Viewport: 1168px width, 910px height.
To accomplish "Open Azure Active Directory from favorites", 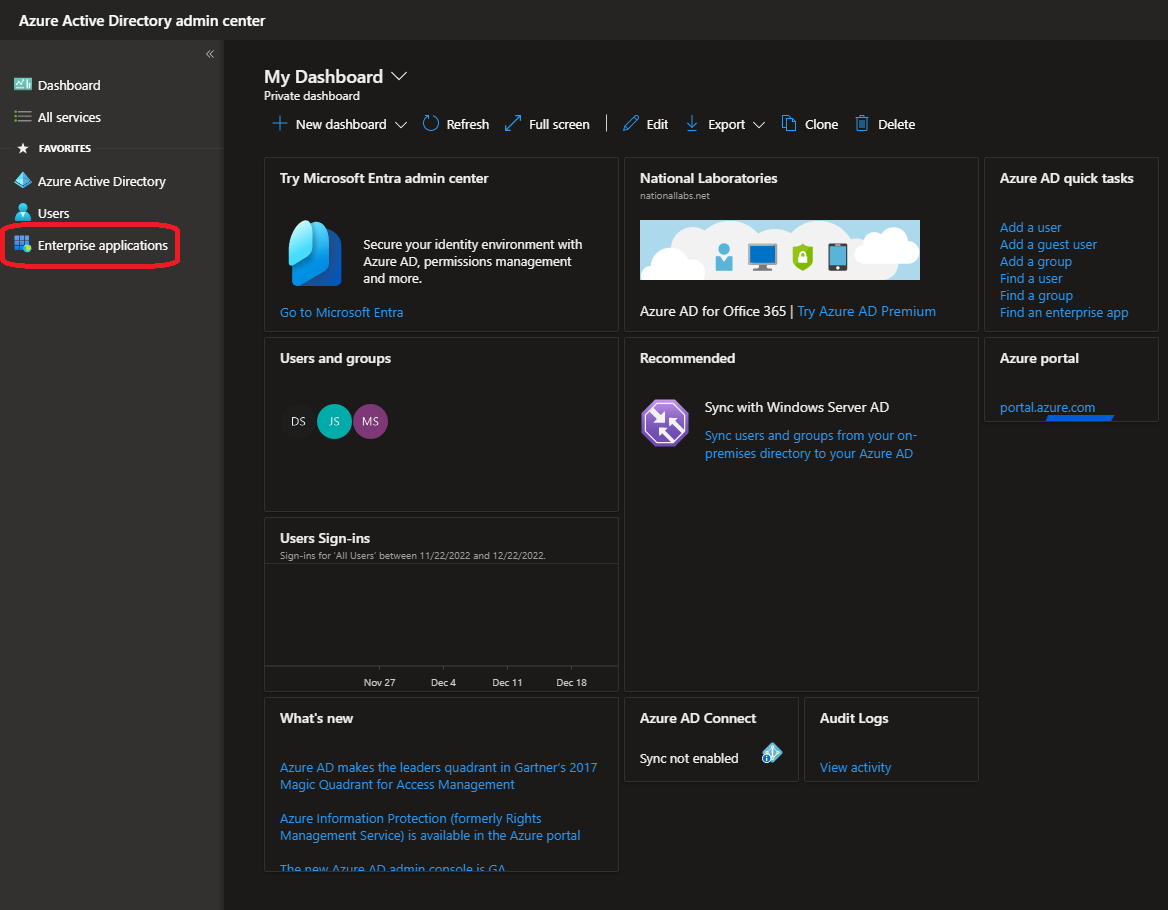I will click(x=101, y=181).
